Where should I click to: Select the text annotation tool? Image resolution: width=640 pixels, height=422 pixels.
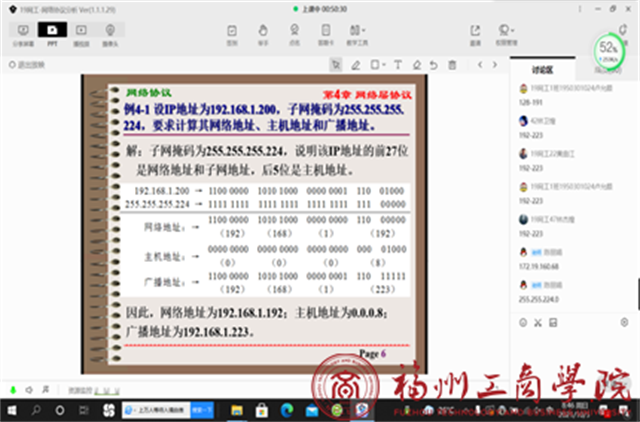398,65
